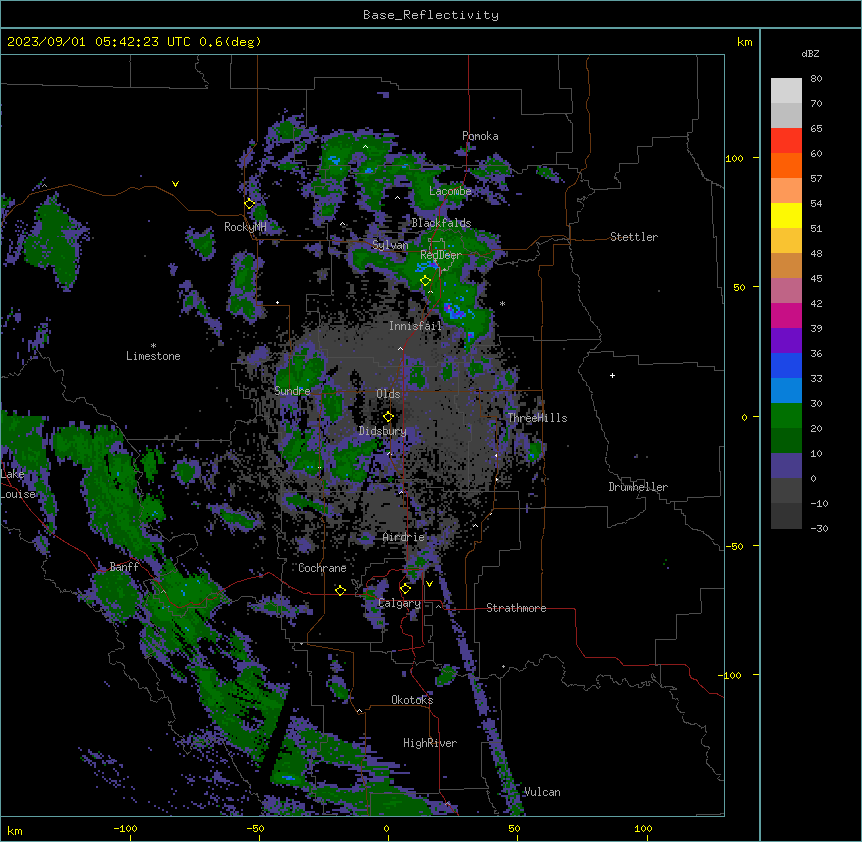Click the RedDeer city label

[x=441, y=255]
